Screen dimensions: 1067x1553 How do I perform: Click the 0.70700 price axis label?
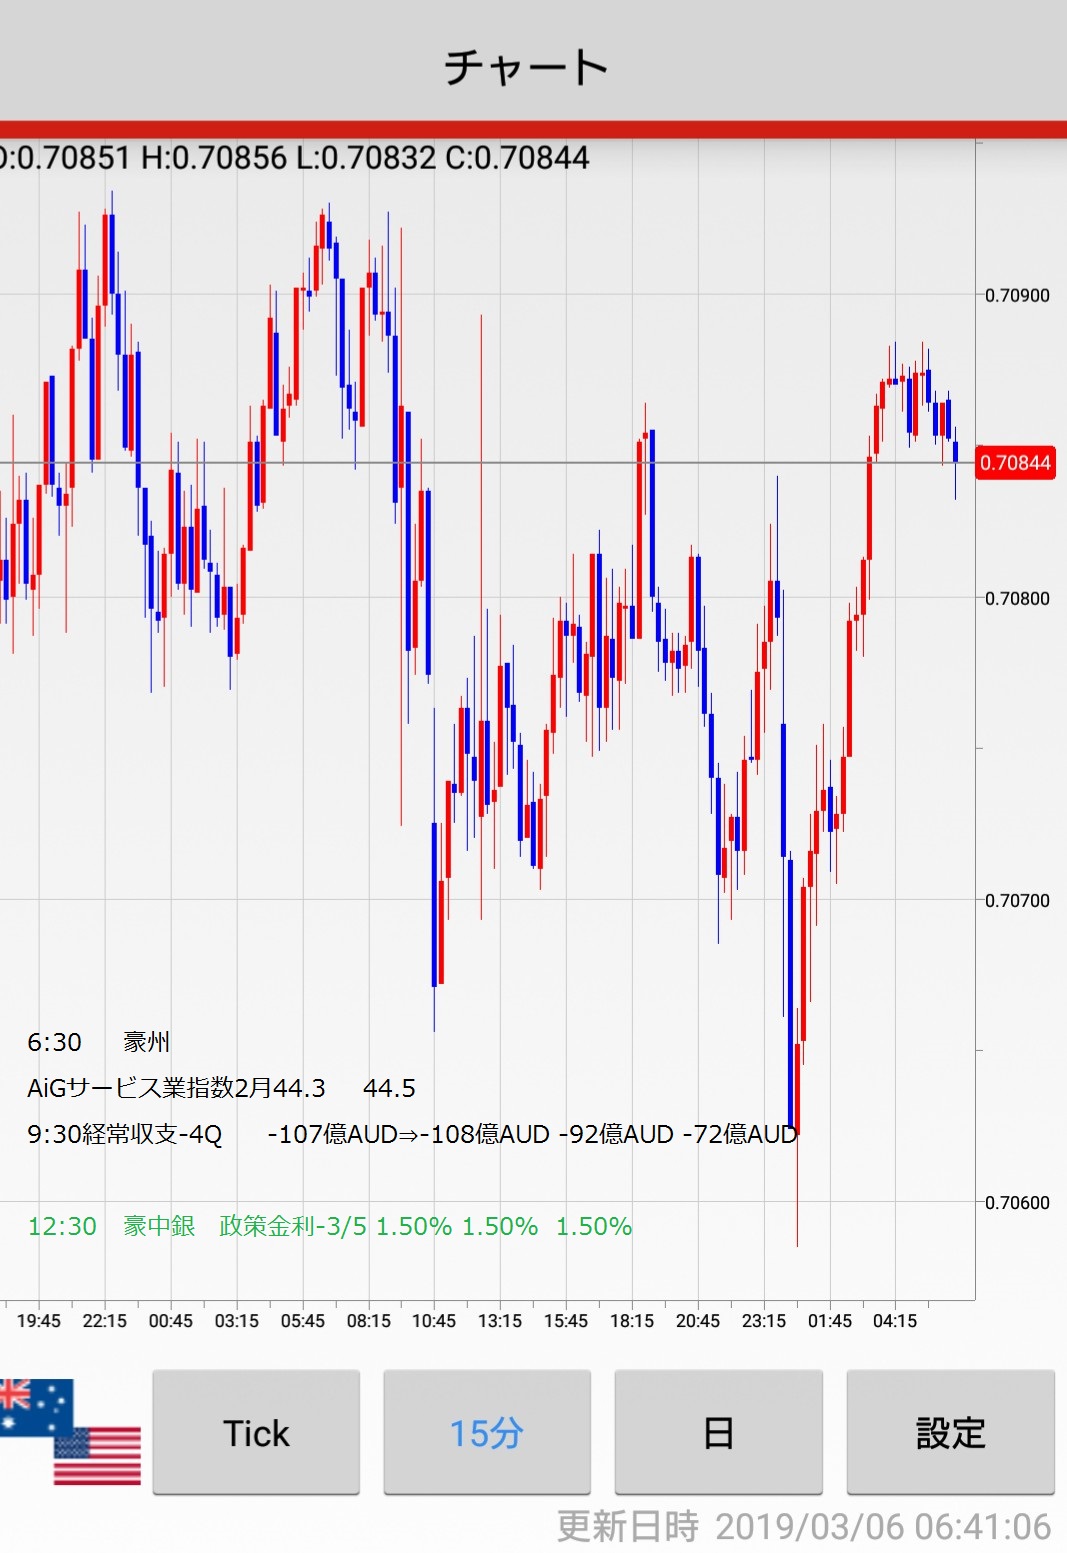[x=1017, y=901]
